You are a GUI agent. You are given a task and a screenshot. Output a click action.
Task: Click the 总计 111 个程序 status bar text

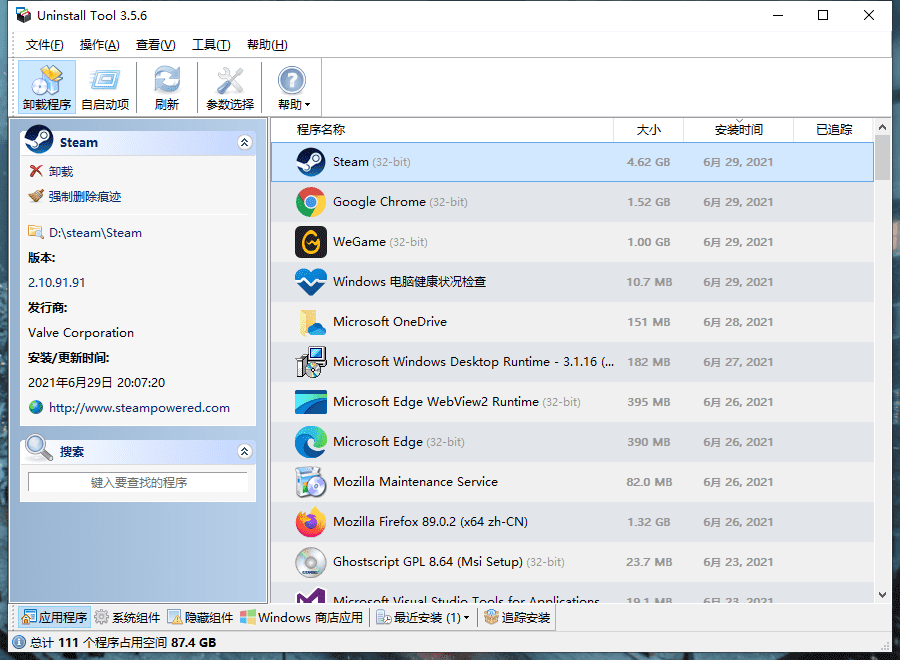[x=123, y=643]
